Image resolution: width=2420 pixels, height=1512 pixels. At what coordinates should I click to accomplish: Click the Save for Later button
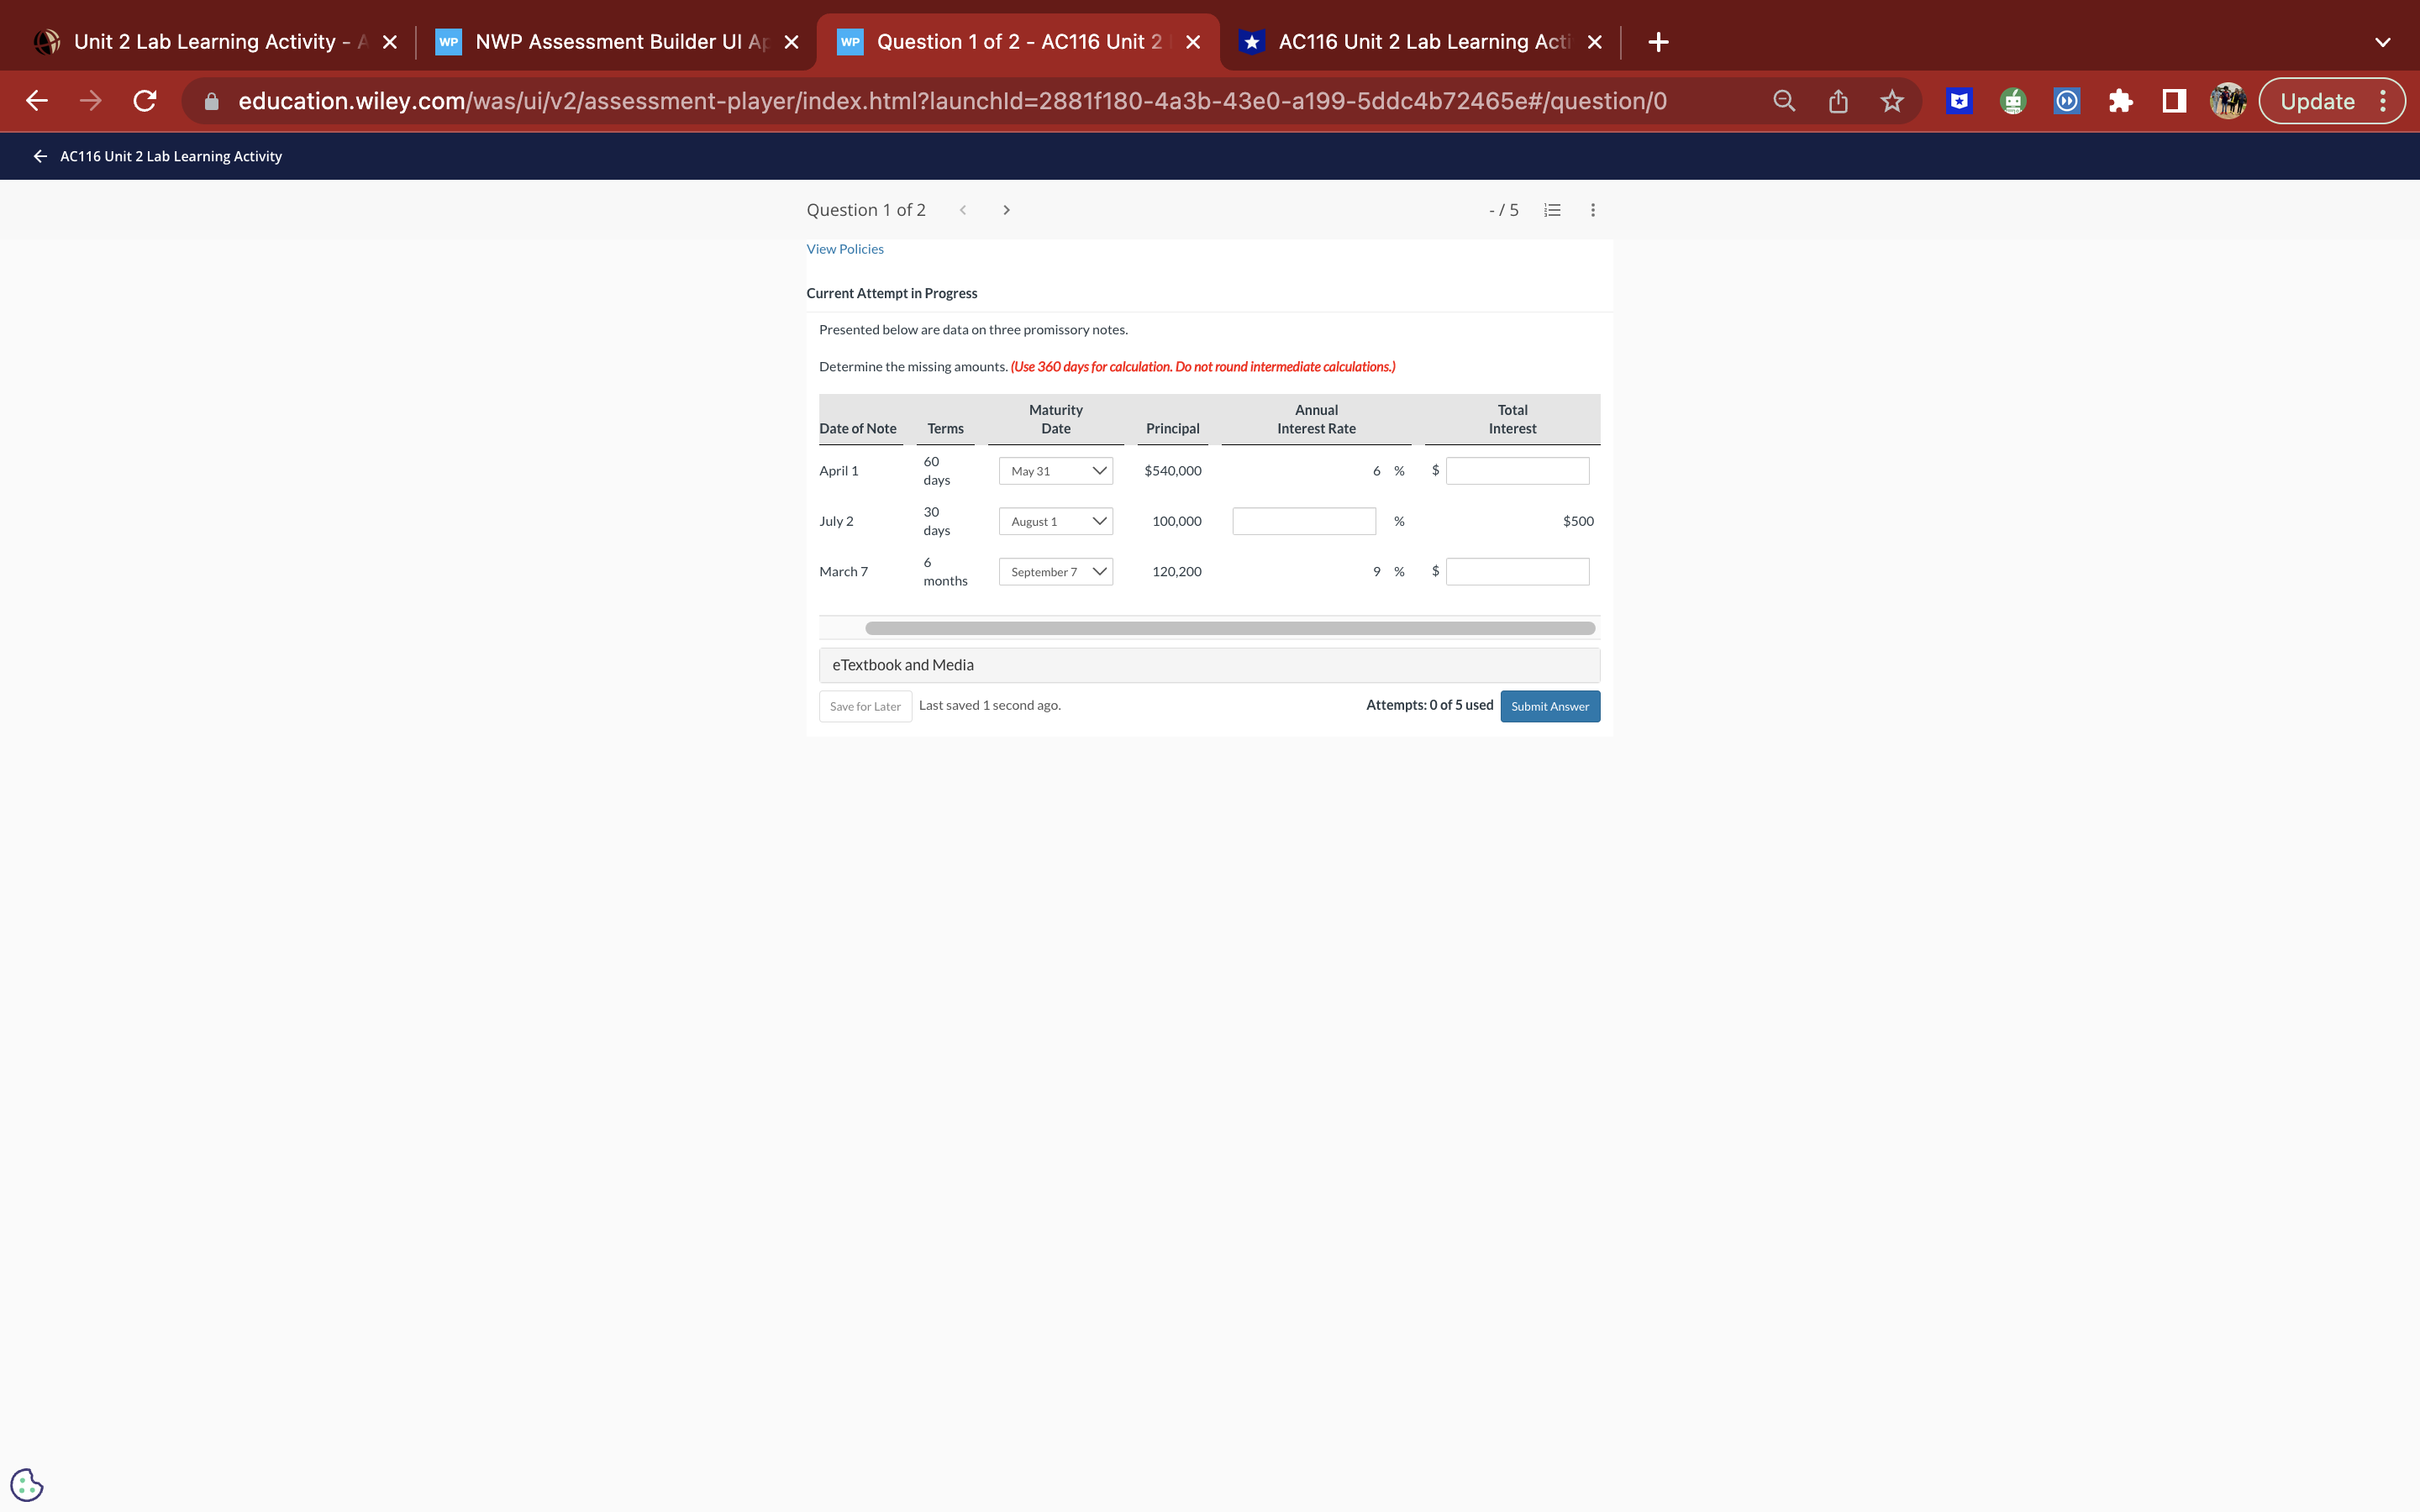click(865, 706)
